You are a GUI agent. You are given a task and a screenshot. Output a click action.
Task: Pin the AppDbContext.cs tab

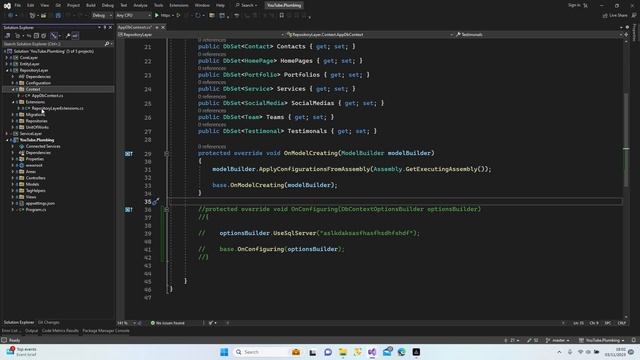pos(157,27)
